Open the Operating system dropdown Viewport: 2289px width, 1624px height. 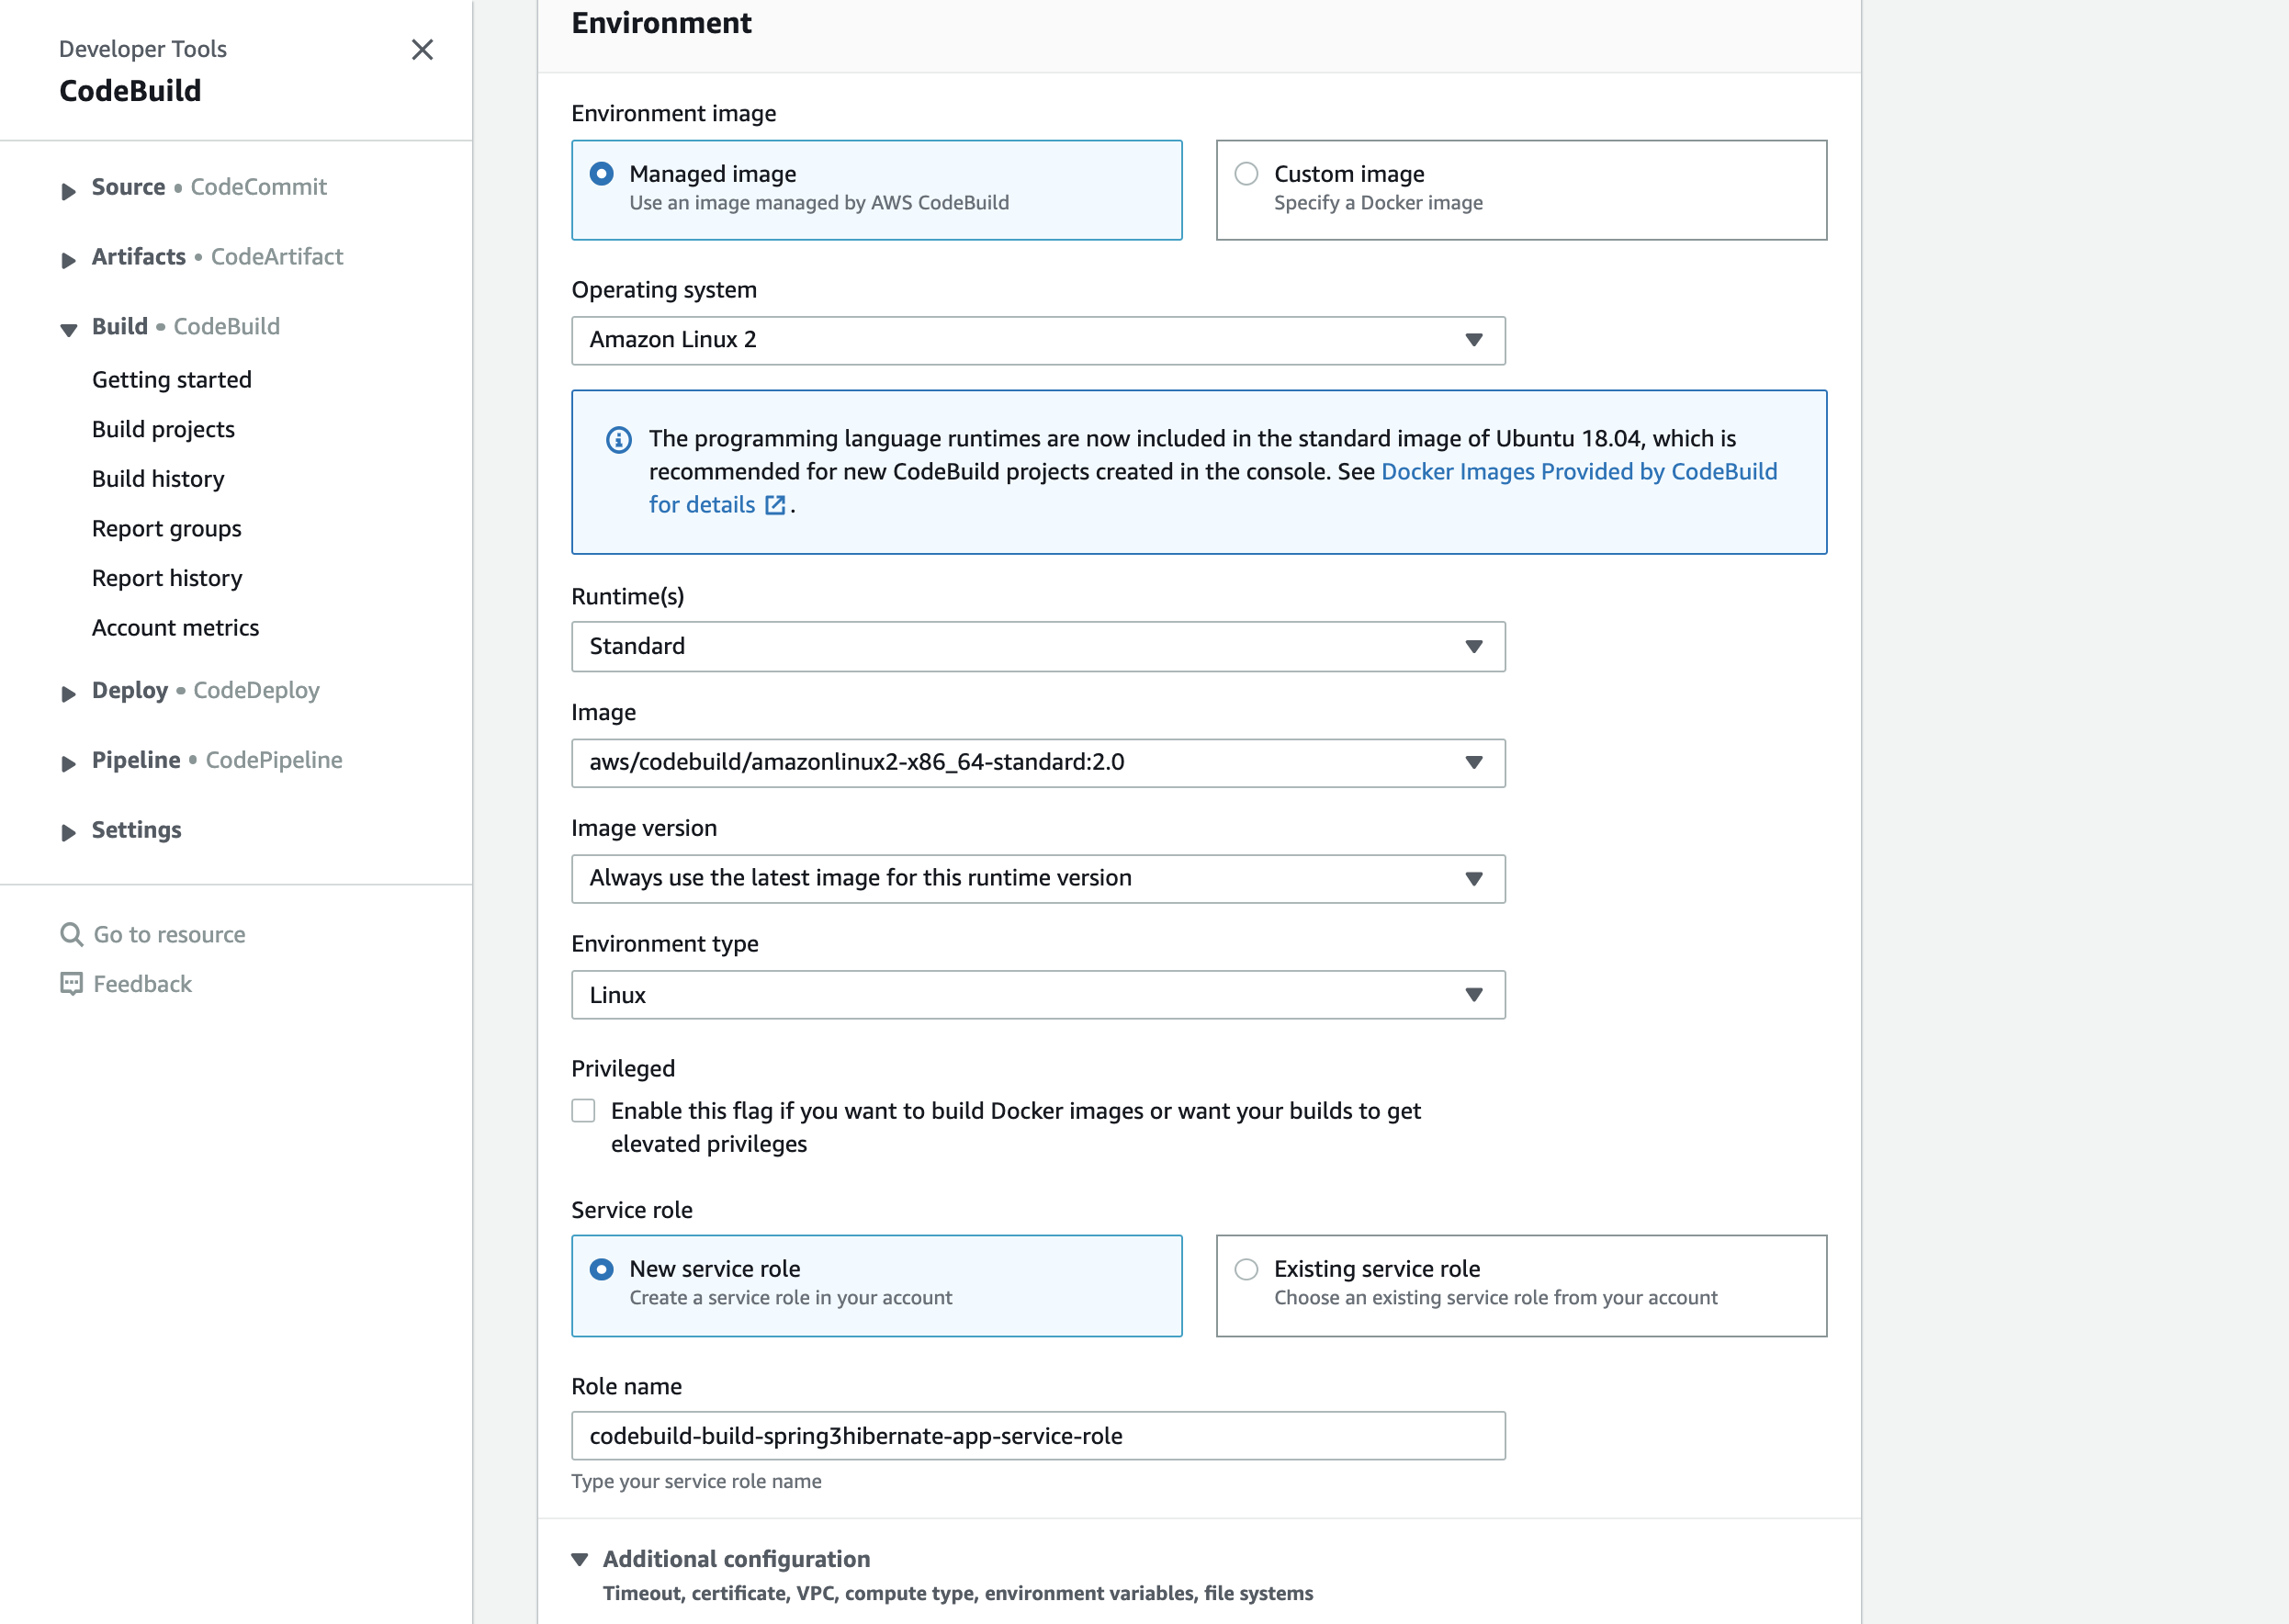coord(1038,340)
